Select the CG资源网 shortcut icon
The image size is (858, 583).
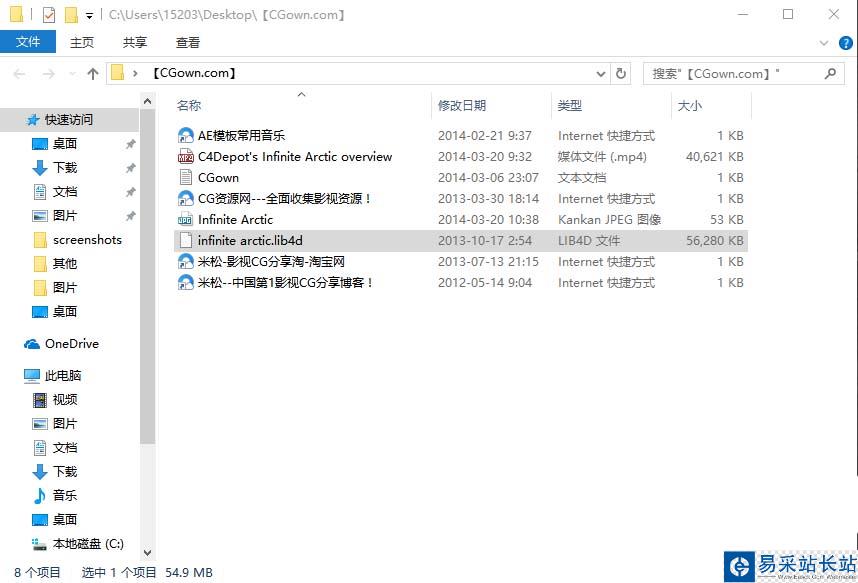[x=186, y=198]
